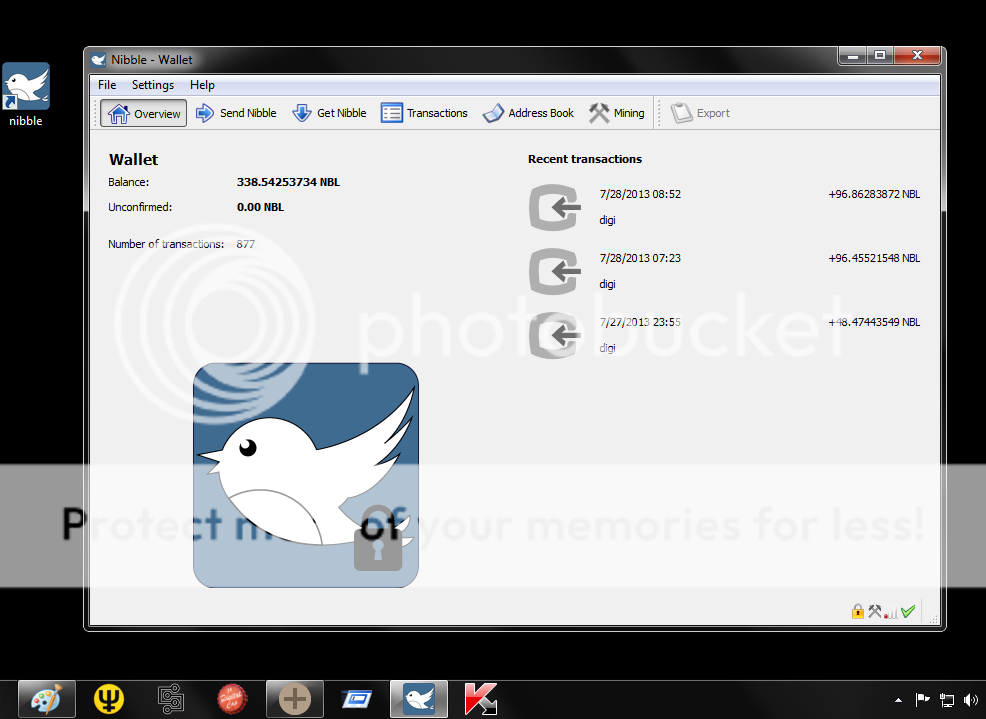The image size is (986, 719).
Task: Open the Overview tab in toolbar
Action: tap(144, 113)
